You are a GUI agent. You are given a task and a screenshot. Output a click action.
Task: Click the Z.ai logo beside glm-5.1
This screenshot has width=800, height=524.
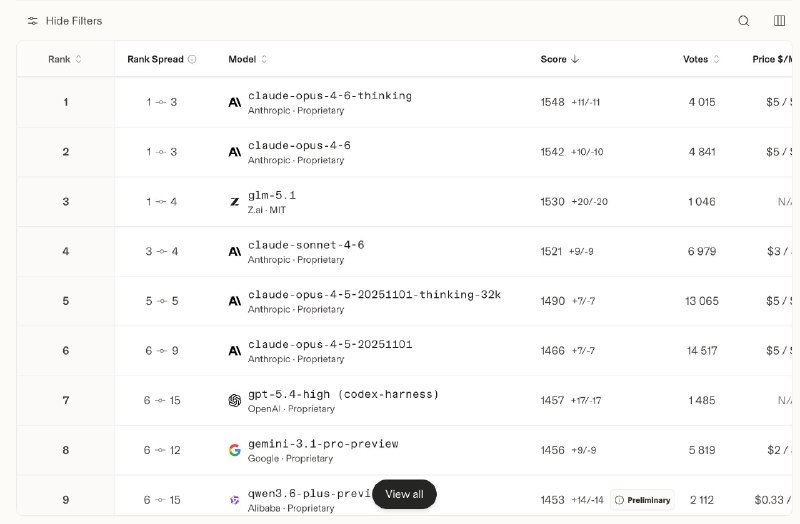coord(234,202)
